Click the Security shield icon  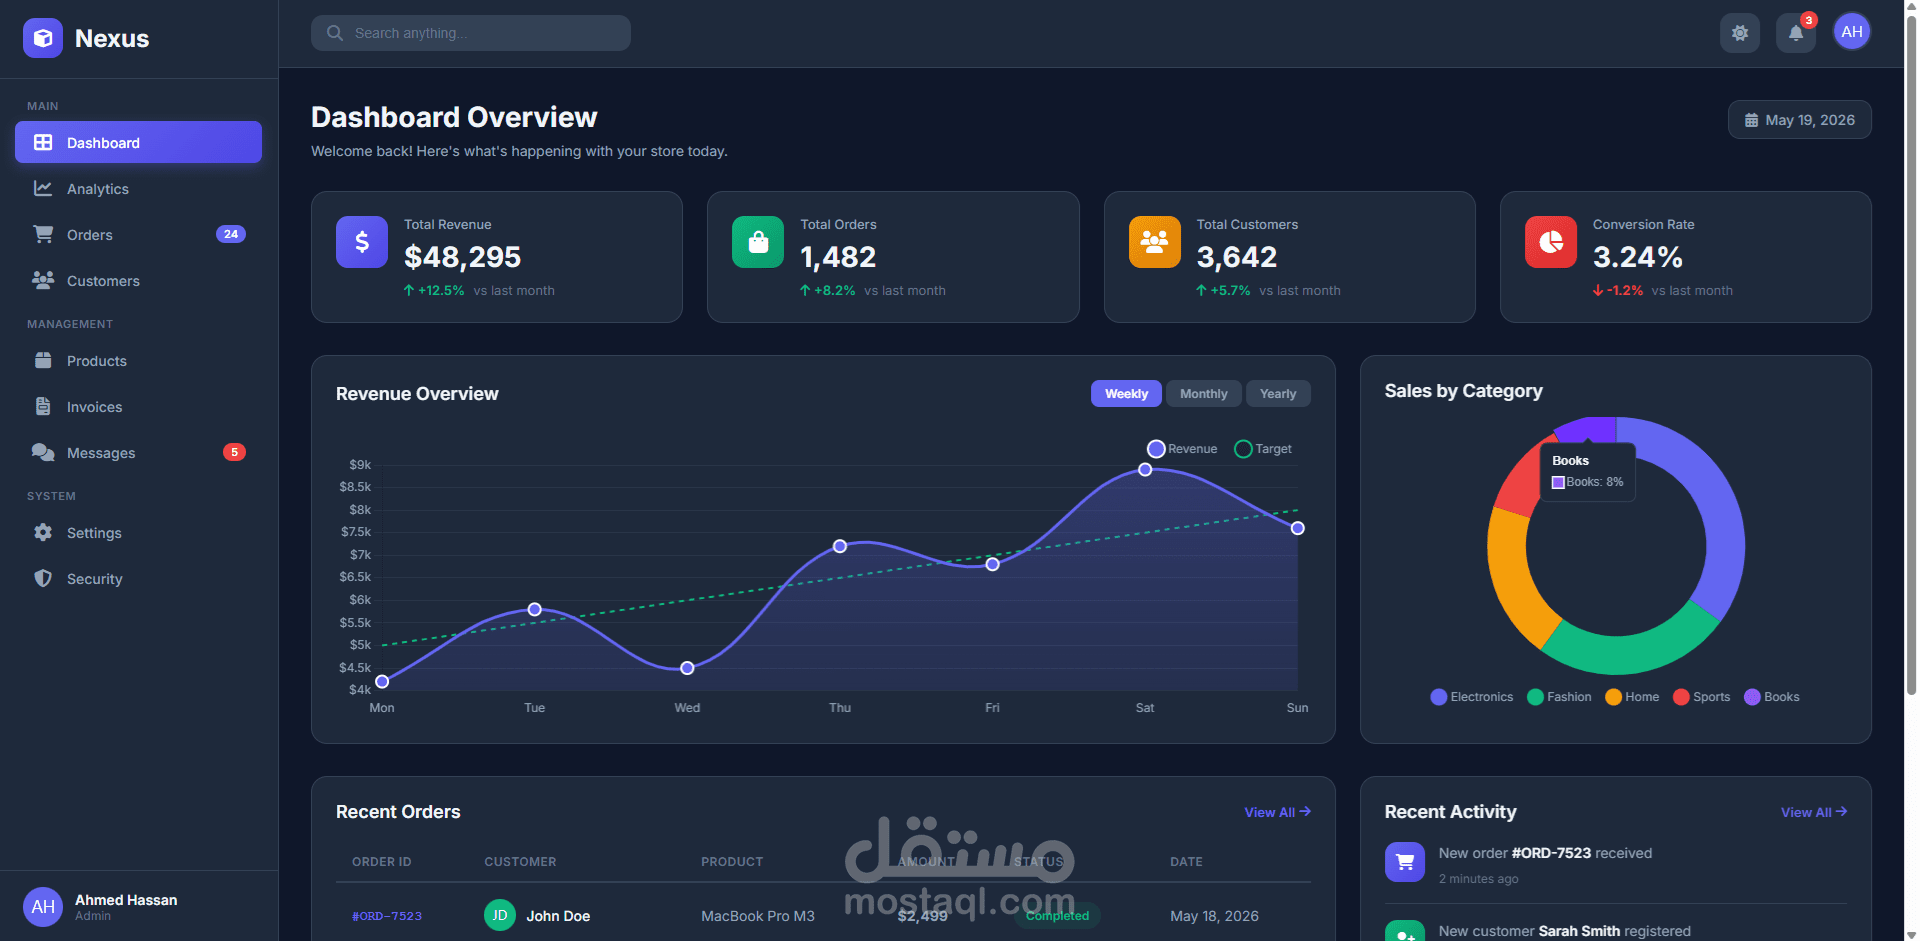click(x=43, y=578)
